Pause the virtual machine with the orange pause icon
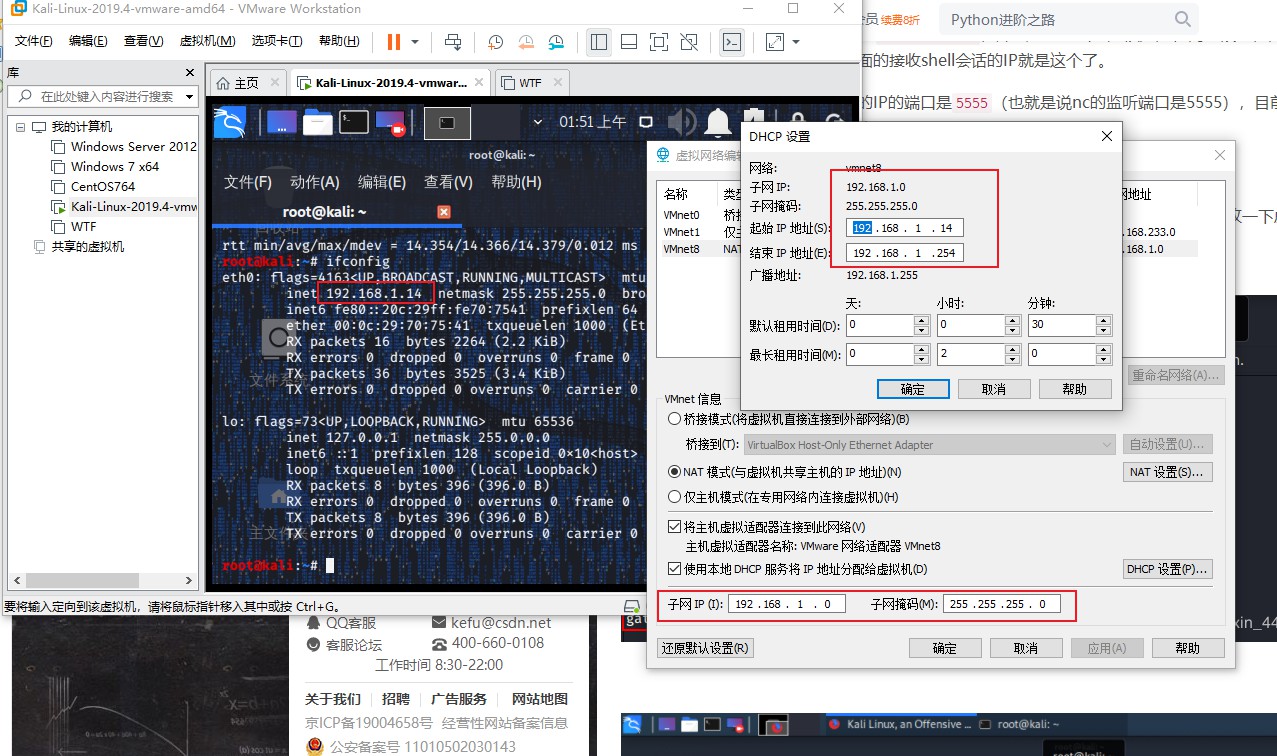 [393, 41]
